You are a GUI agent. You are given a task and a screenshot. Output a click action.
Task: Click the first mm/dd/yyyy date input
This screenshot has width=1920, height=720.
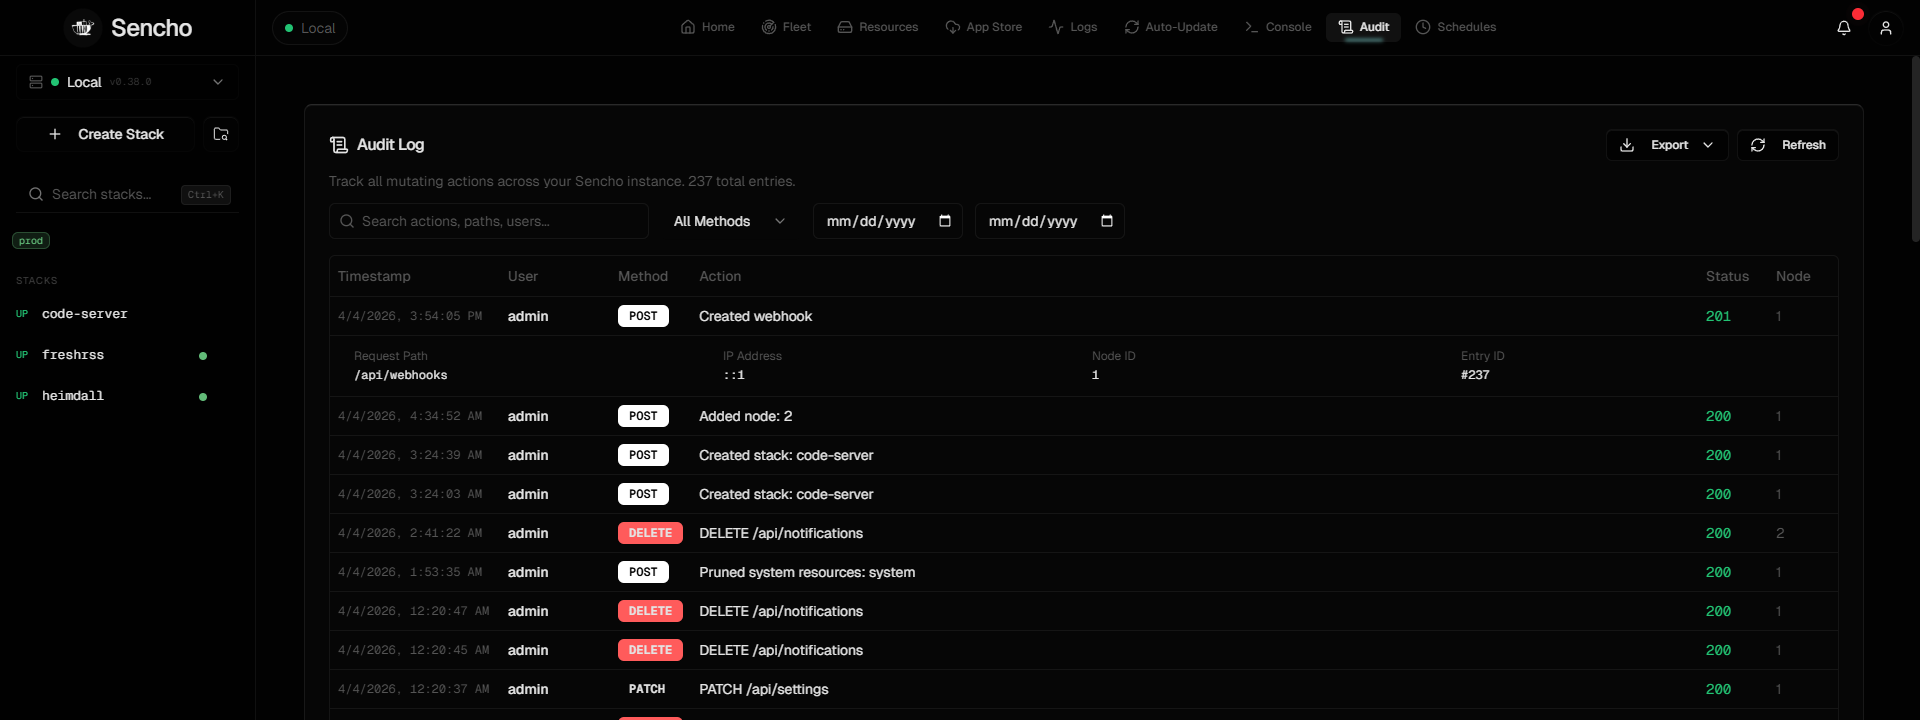coord(888,221)
